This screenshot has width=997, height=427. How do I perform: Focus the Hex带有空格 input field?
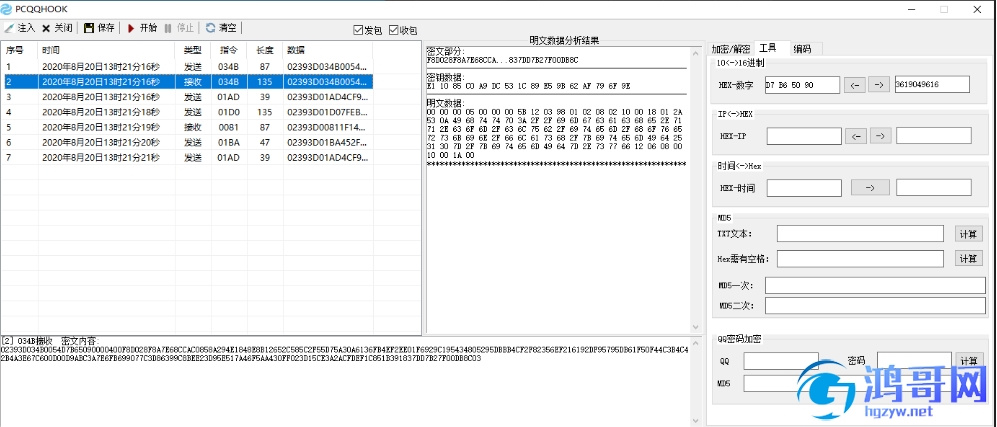point(860,258)
